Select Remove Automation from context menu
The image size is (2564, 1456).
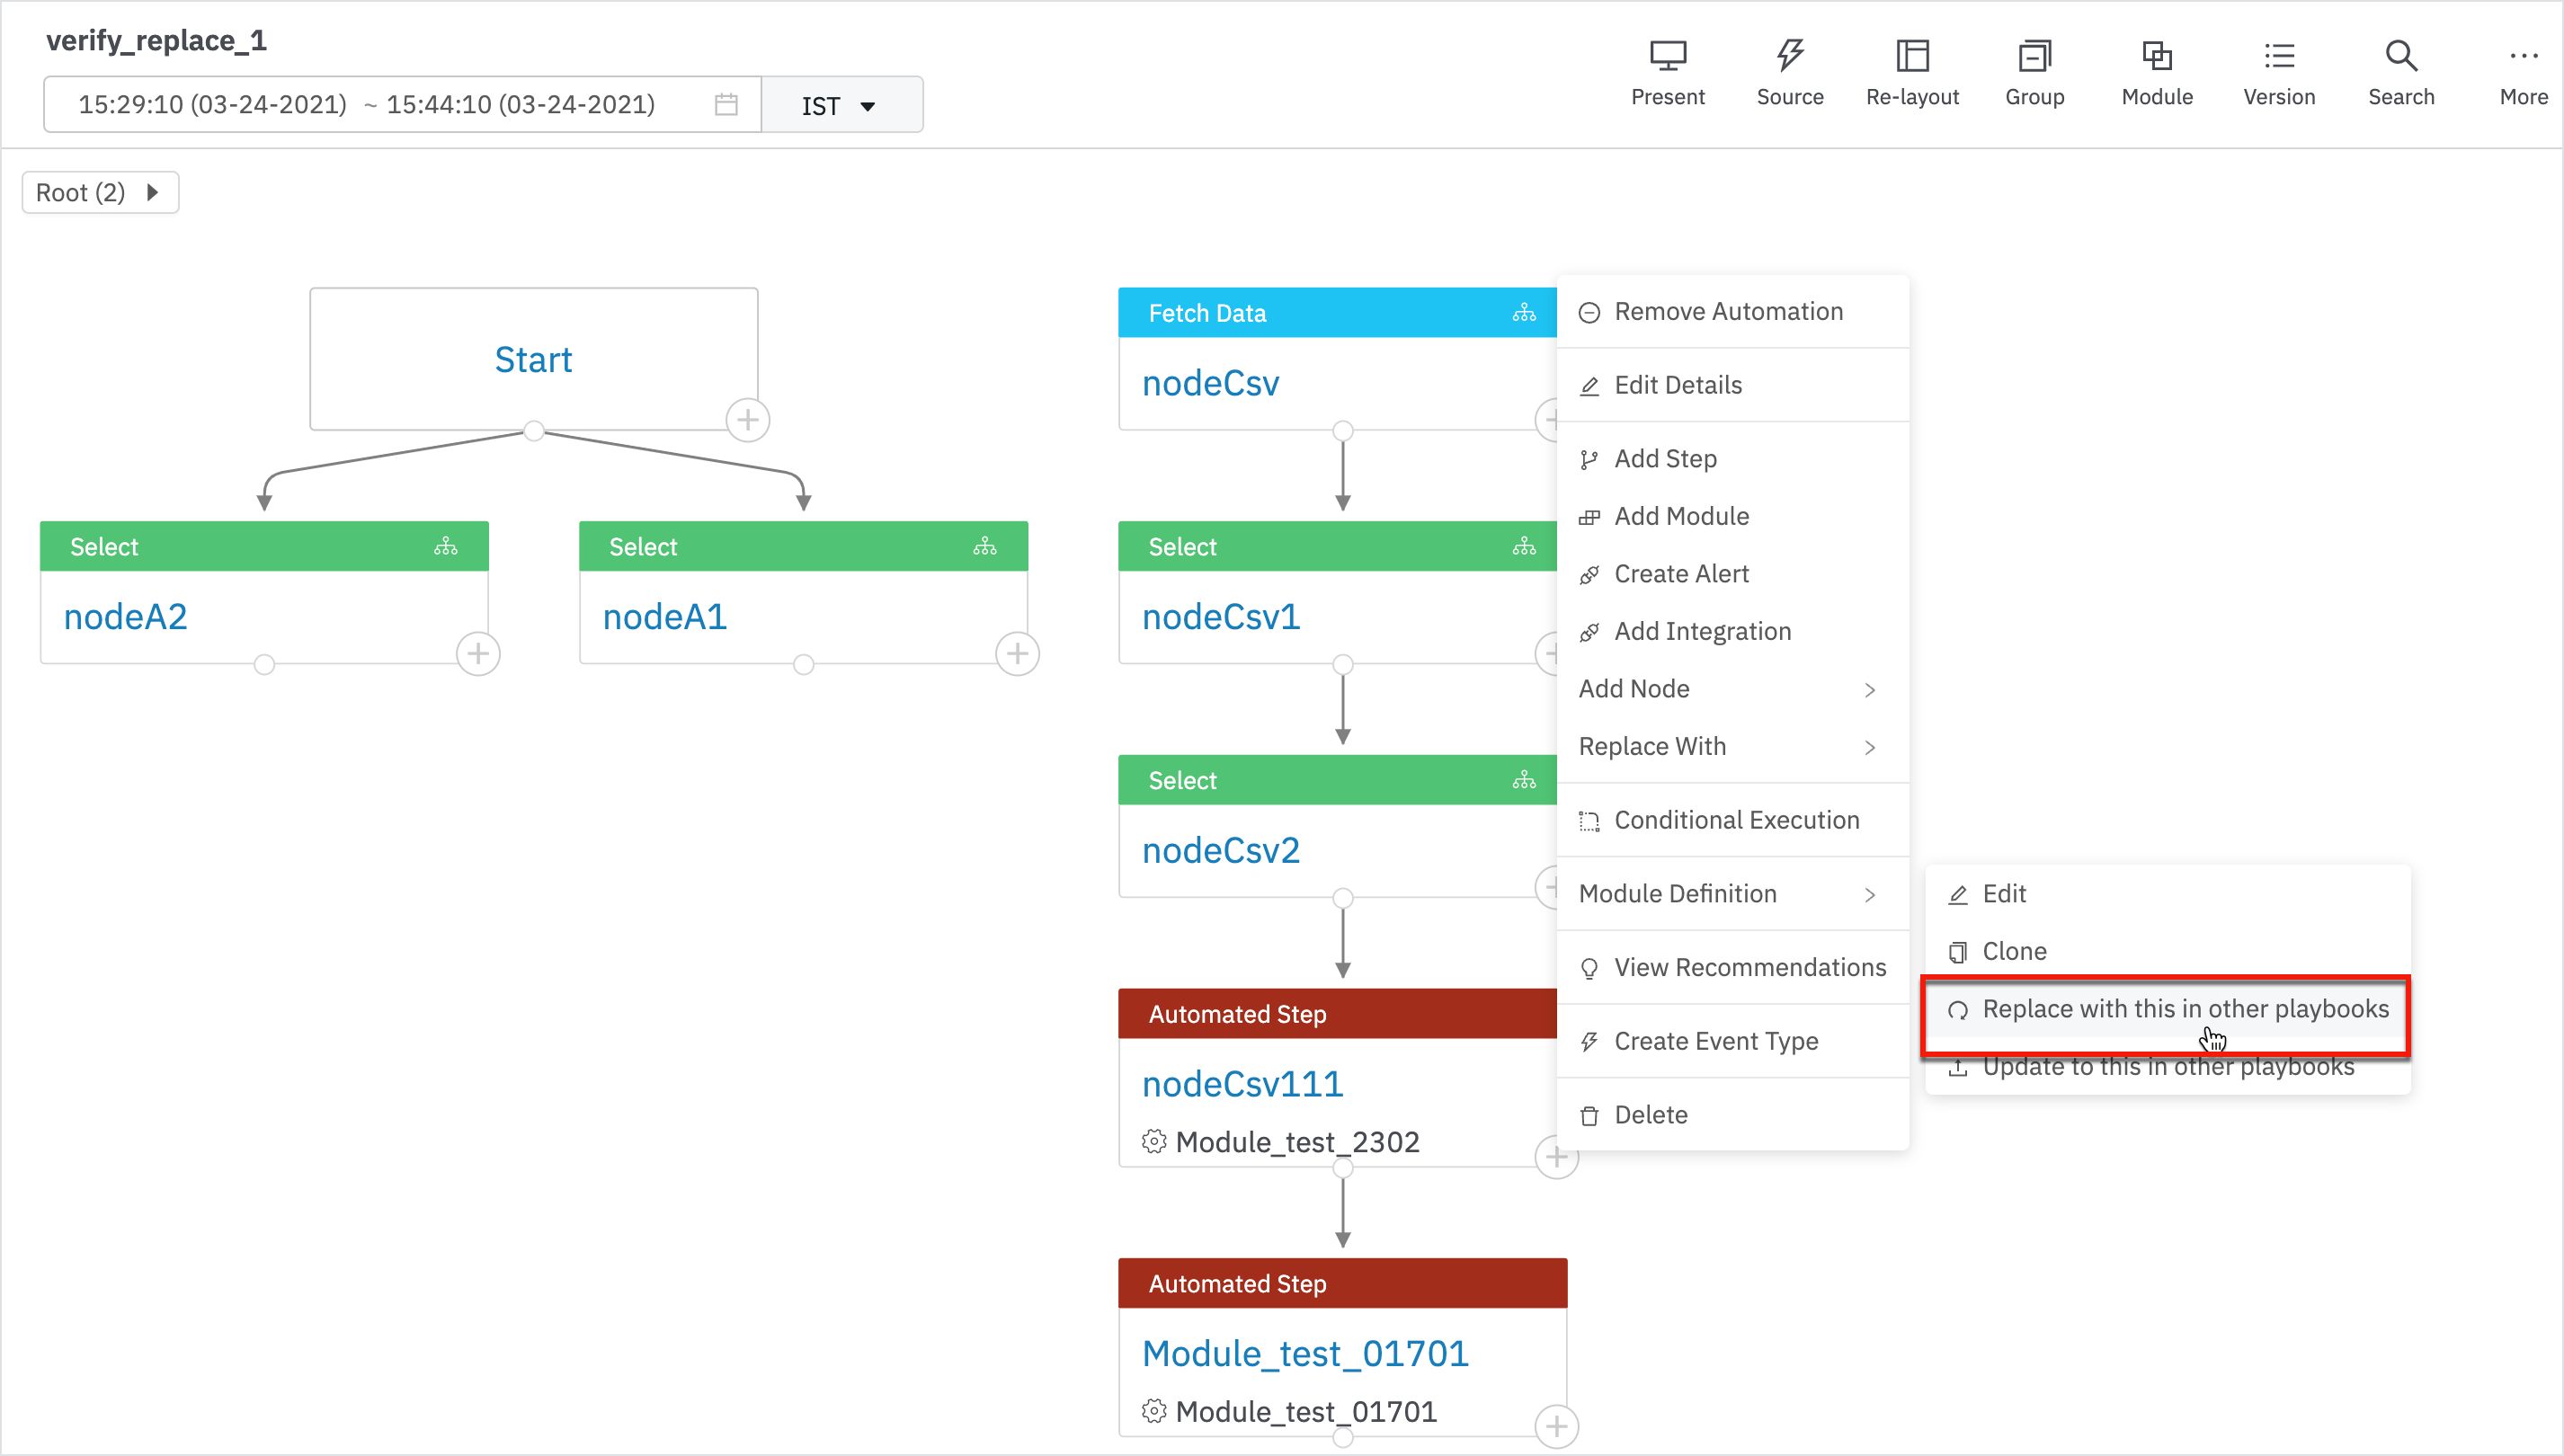1732,312
